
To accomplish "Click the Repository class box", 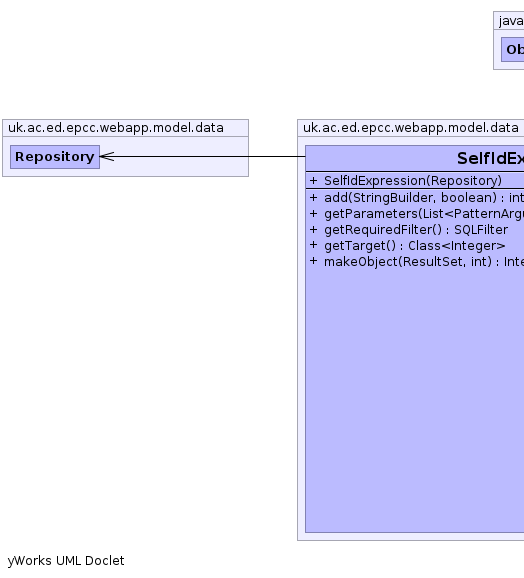I will [55, 157].
